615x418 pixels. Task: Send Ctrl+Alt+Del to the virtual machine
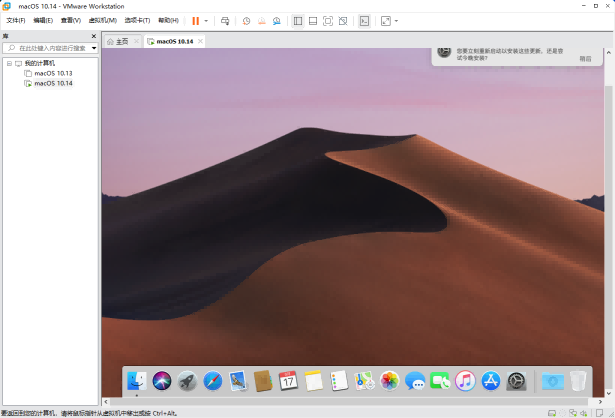(x=225, y=21)
